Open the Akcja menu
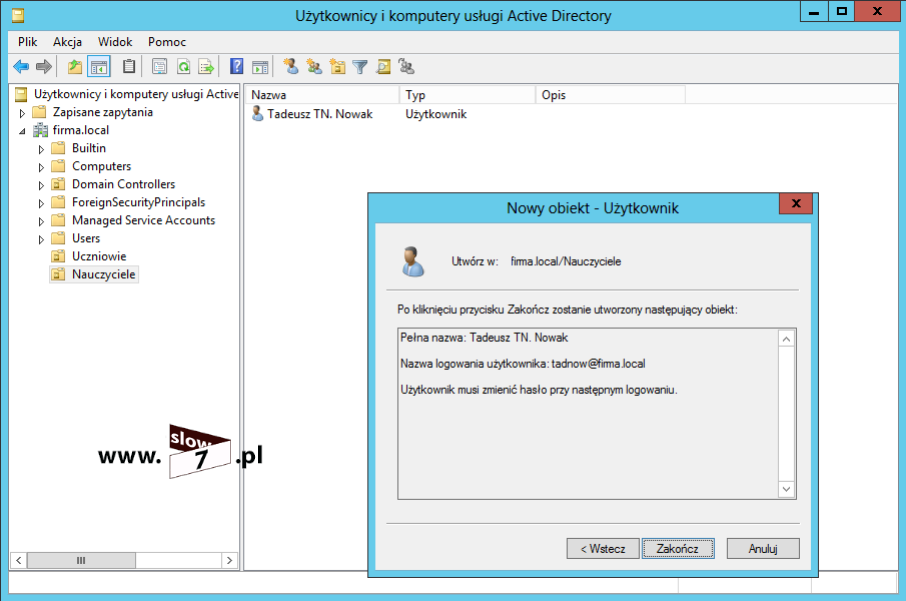Image resolution: width=906 pixels, height=601 pixels. (67, 42)
